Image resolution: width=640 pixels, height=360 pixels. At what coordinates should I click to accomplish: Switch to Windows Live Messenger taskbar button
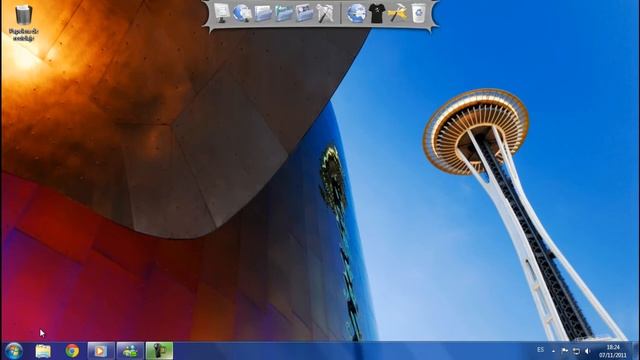[130, 351]
